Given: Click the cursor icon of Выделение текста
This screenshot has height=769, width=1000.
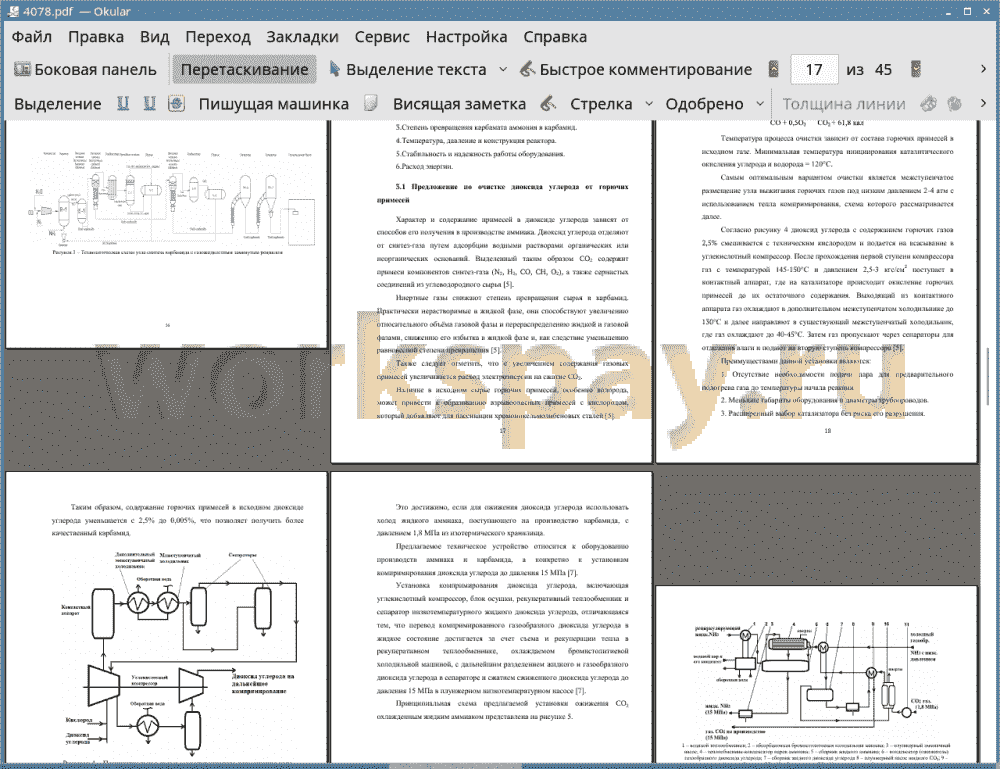Looking at the screenshot, I should pos(334,70).
